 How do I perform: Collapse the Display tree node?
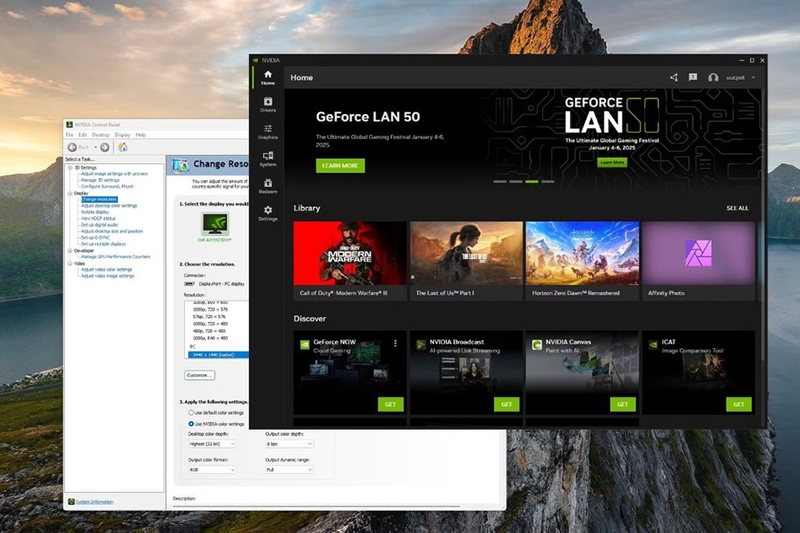[70, 193]
